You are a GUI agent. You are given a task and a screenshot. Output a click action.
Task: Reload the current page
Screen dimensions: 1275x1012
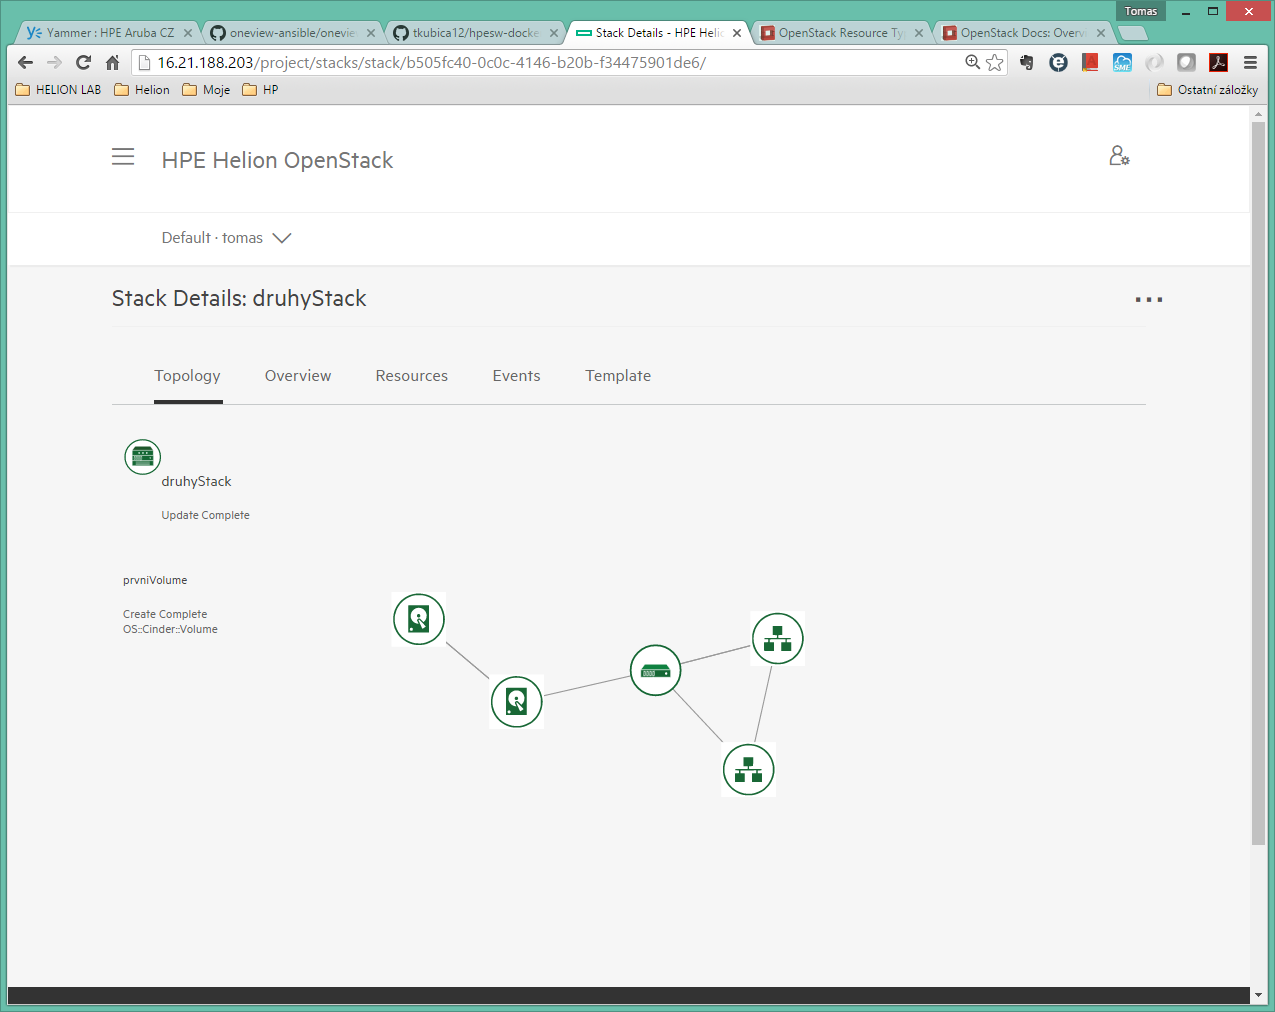coord(84,62)
